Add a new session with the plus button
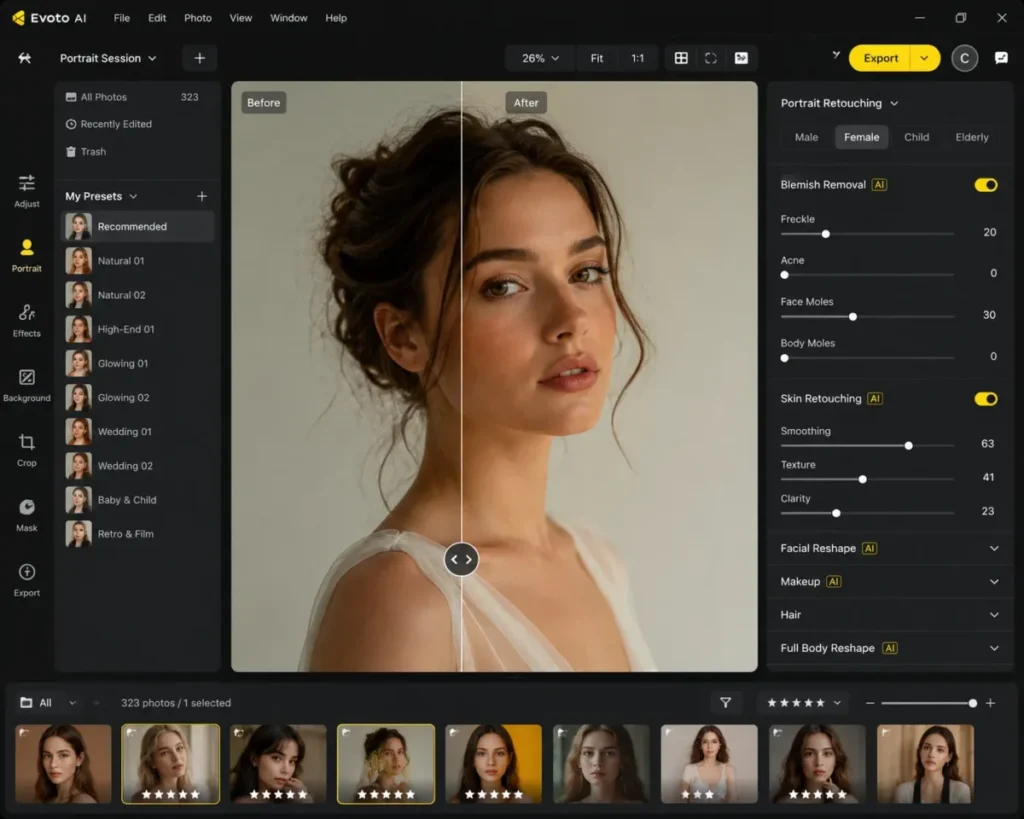This screenshot has width=1024, height=819. (200, 58)
